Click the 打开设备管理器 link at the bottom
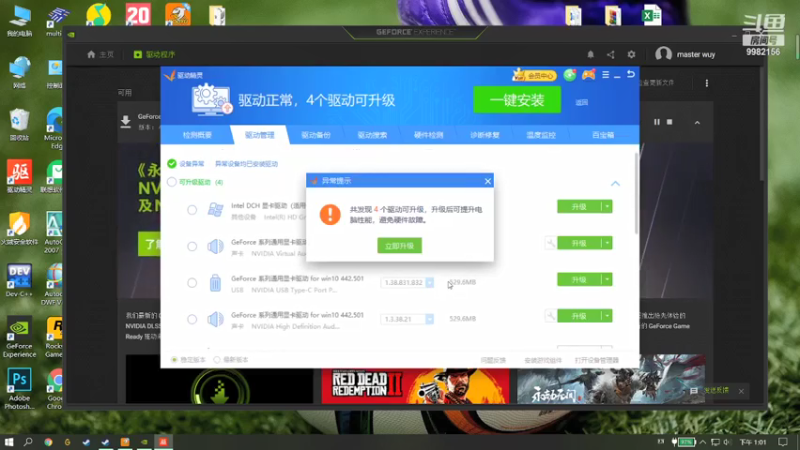Viewport: 800px width, 450px height. (x=596, y=360)
